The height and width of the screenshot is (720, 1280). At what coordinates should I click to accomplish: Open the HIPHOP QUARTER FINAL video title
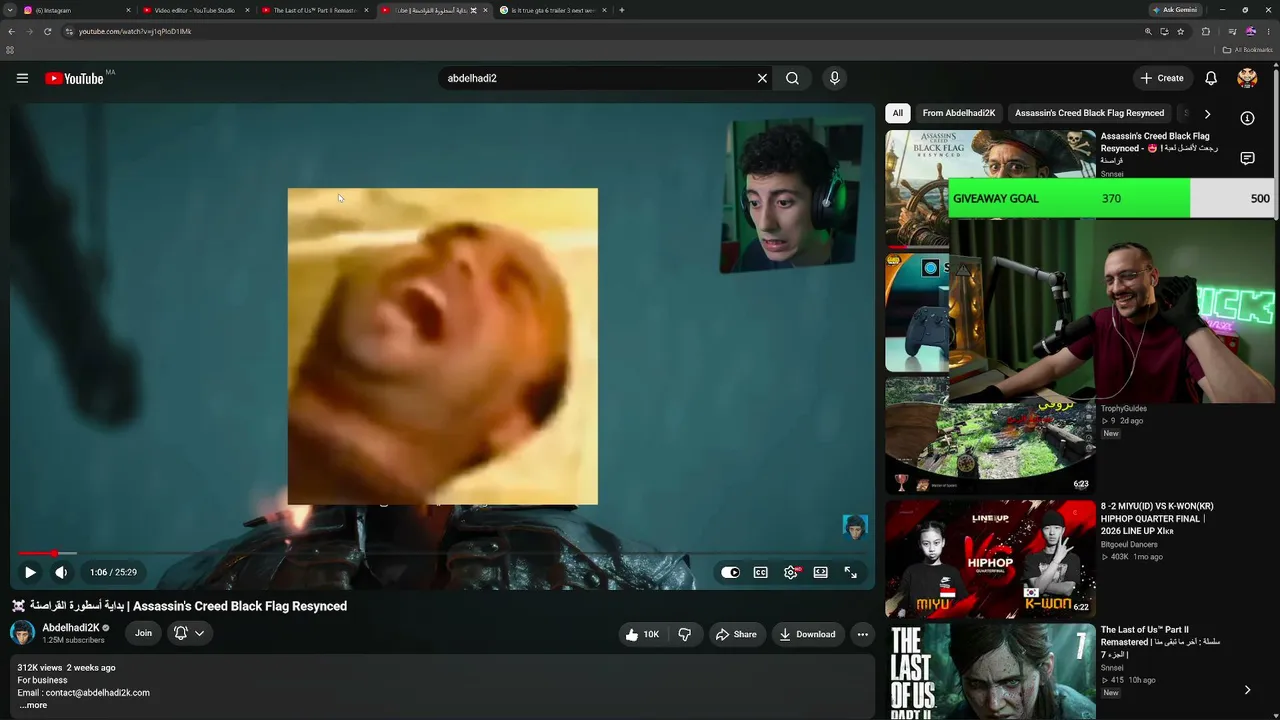coord(1158,519)
